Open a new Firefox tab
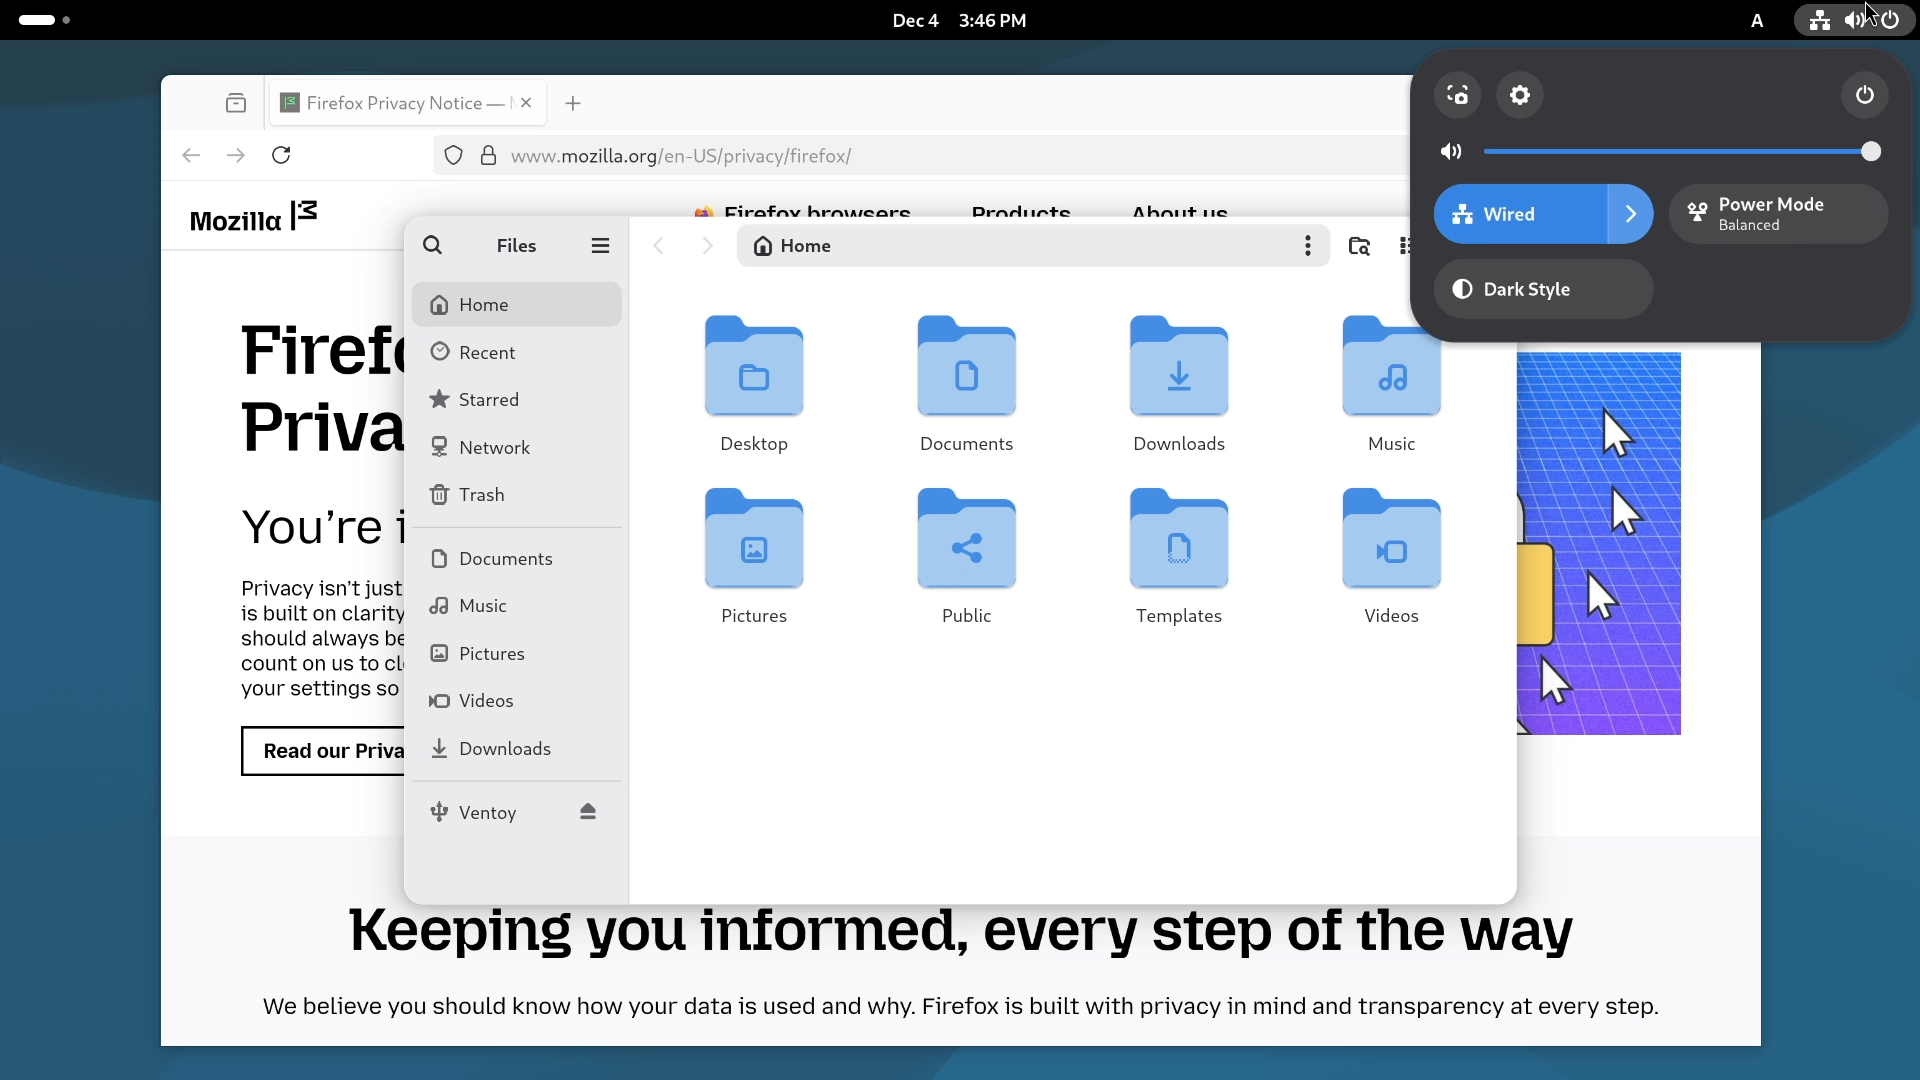 [x=573, y=103]
